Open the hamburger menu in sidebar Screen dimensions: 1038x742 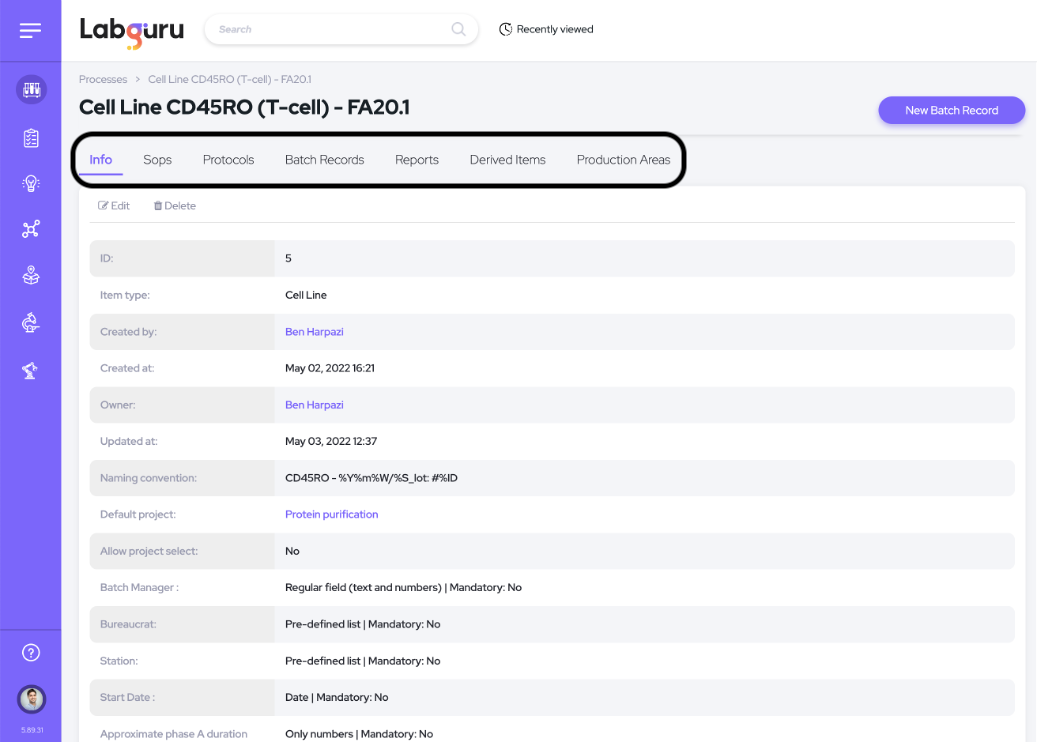click(30, 31)
